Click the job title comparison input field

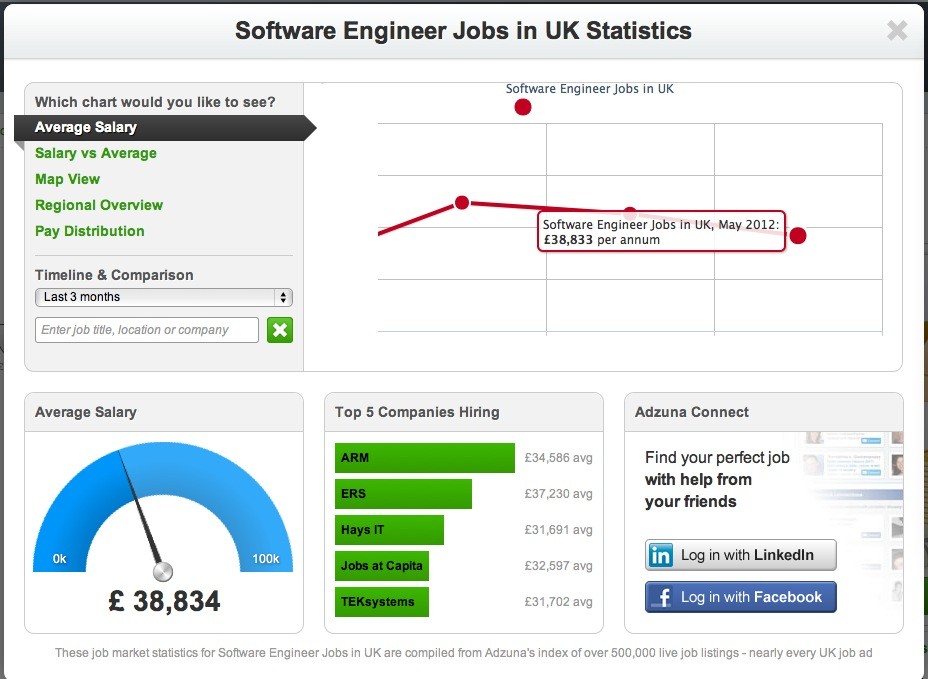[x=147, y=330]
